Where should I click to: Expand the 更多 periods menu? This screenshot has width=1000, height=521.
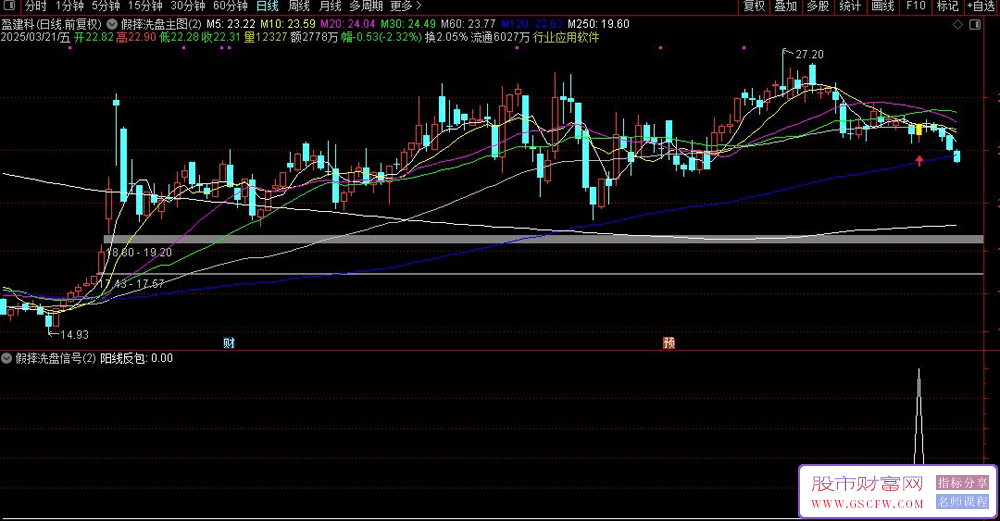coord(406,6)
